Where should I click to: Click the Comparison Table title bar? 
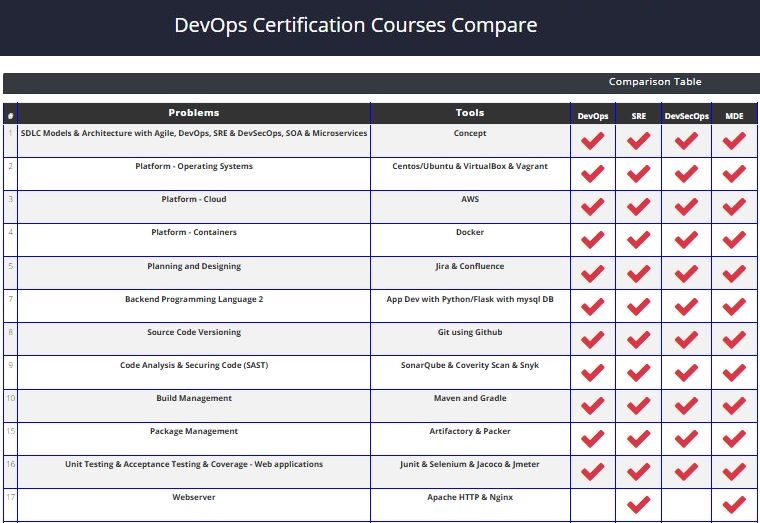click(x=655, y=82)
